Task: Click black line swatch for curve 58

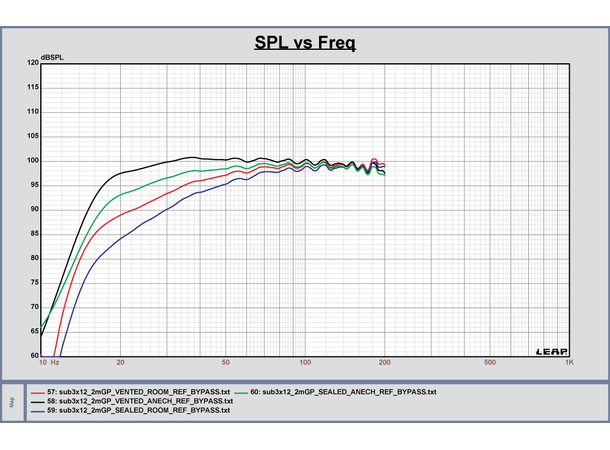Action: tap(38, 402)
